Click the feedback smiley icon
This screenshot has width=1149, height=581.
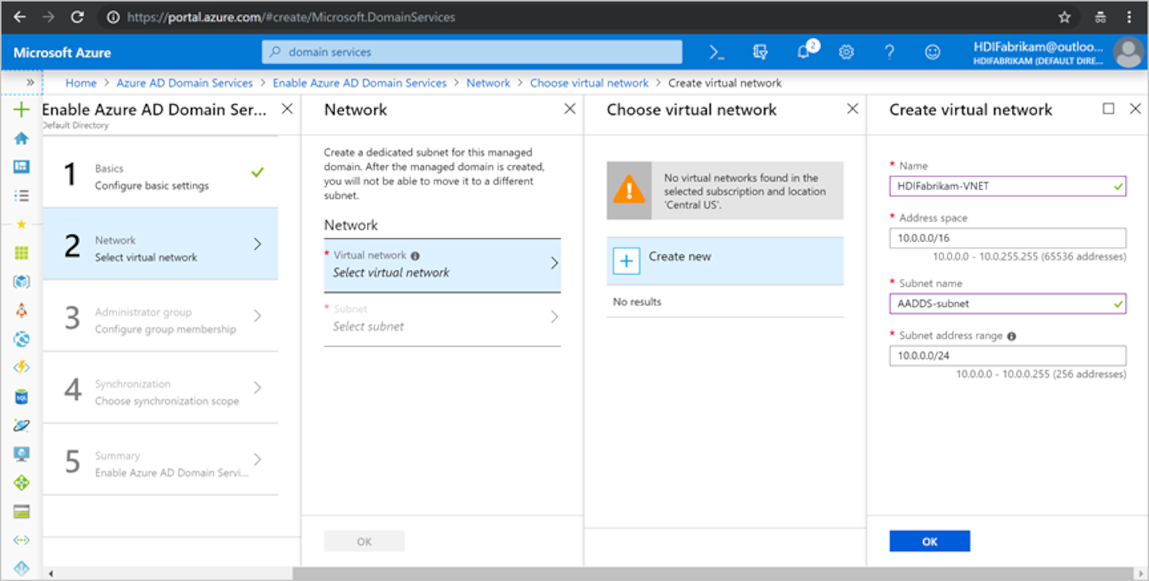coord(932,52)
